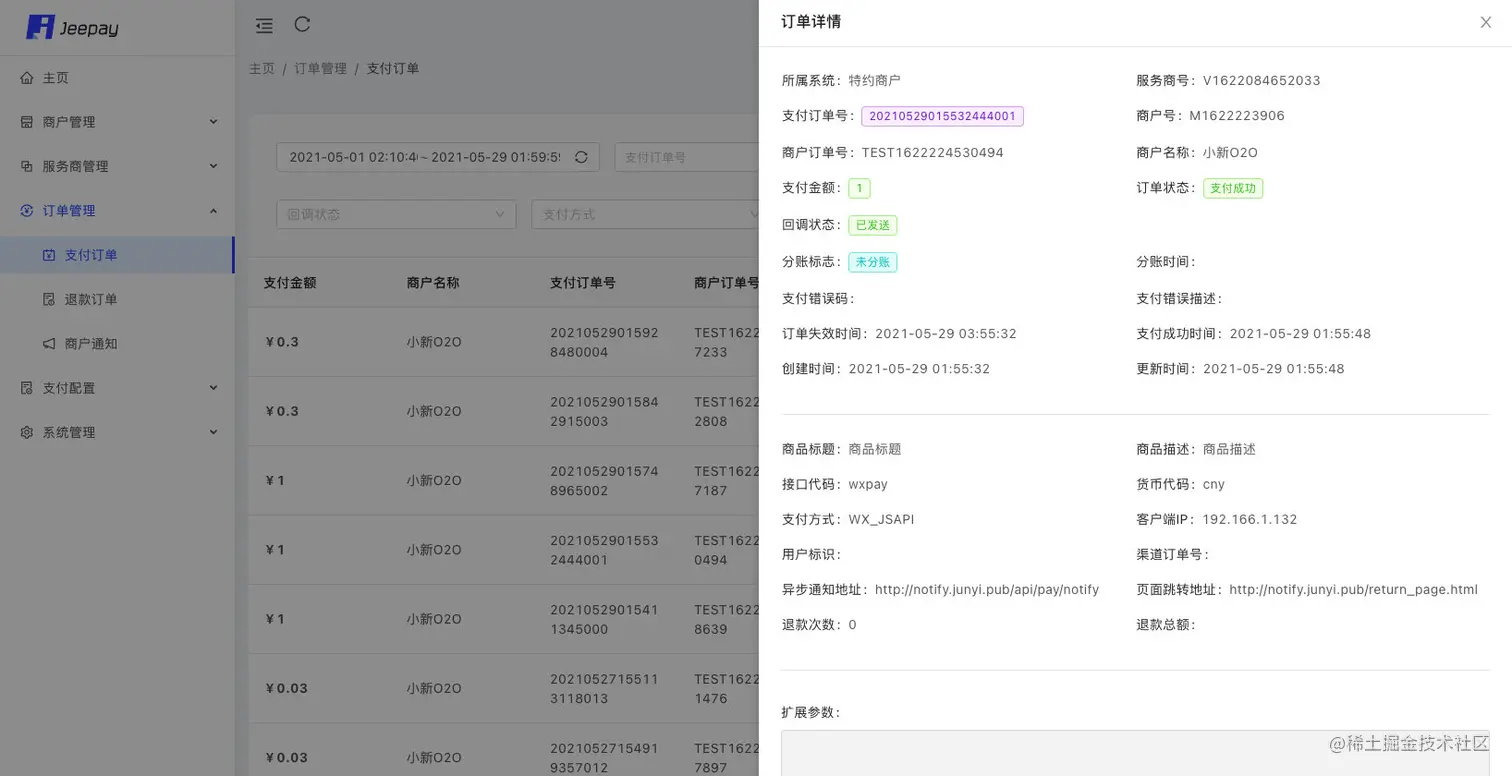Screen dimensions: 1512x776
Task: Open the 支付方式 dropdown
Action: coord(647,214)
